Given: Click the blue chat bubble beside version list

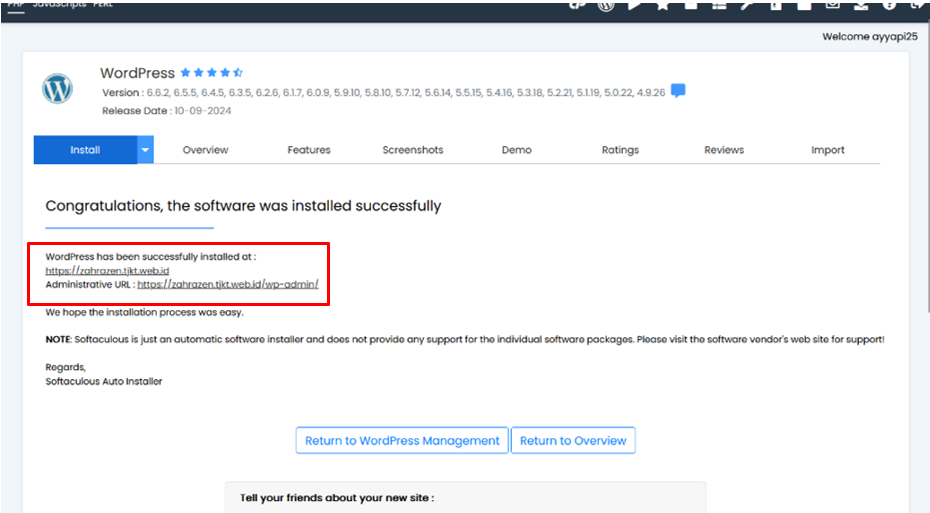Looking at the screenshot, I should [x=678, y=91].
